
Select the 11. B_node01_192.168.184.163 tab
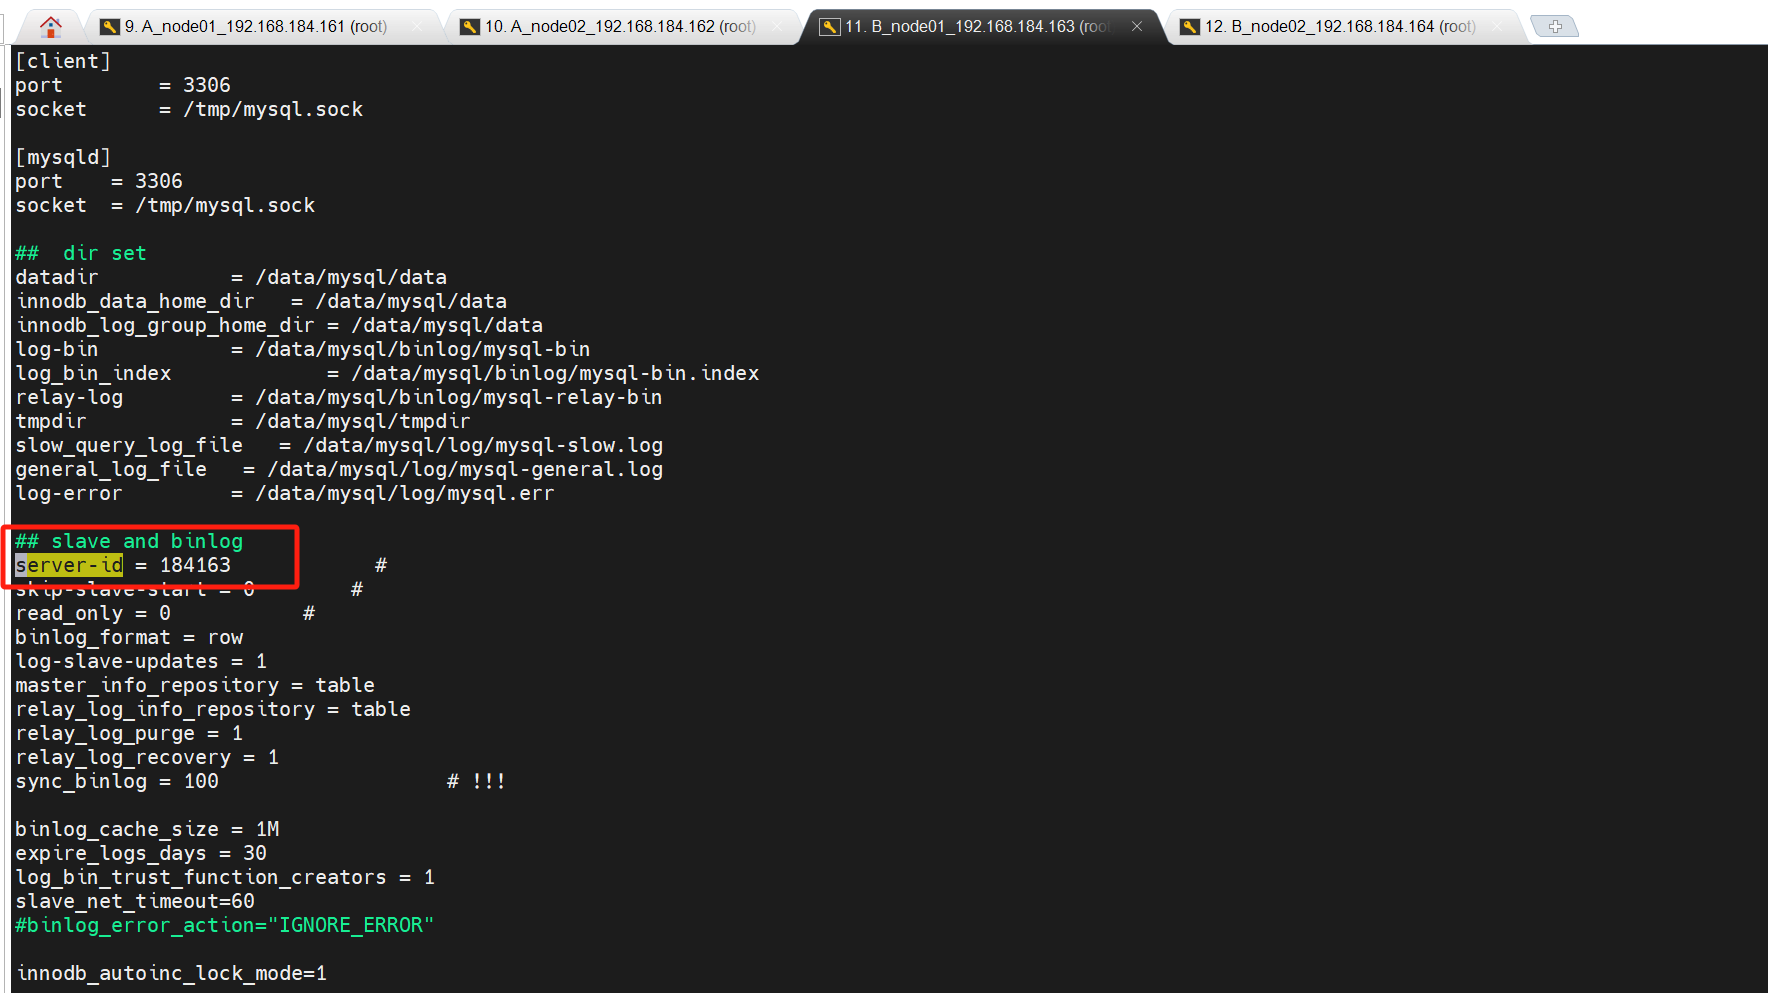coord(977,27)
